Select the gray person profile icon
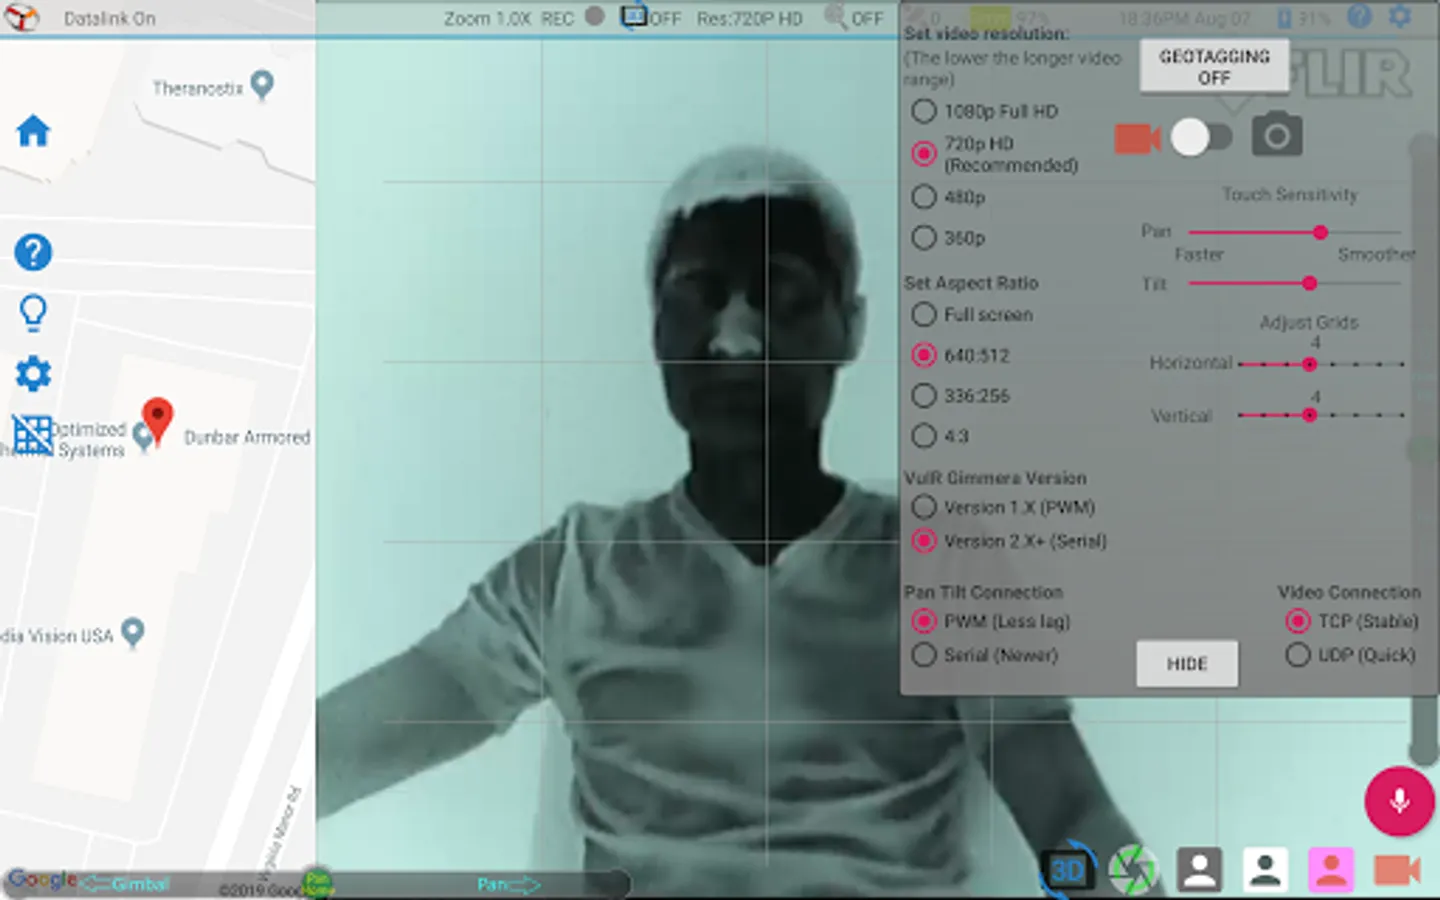The image size is (1440, 900). (1199, 869)
